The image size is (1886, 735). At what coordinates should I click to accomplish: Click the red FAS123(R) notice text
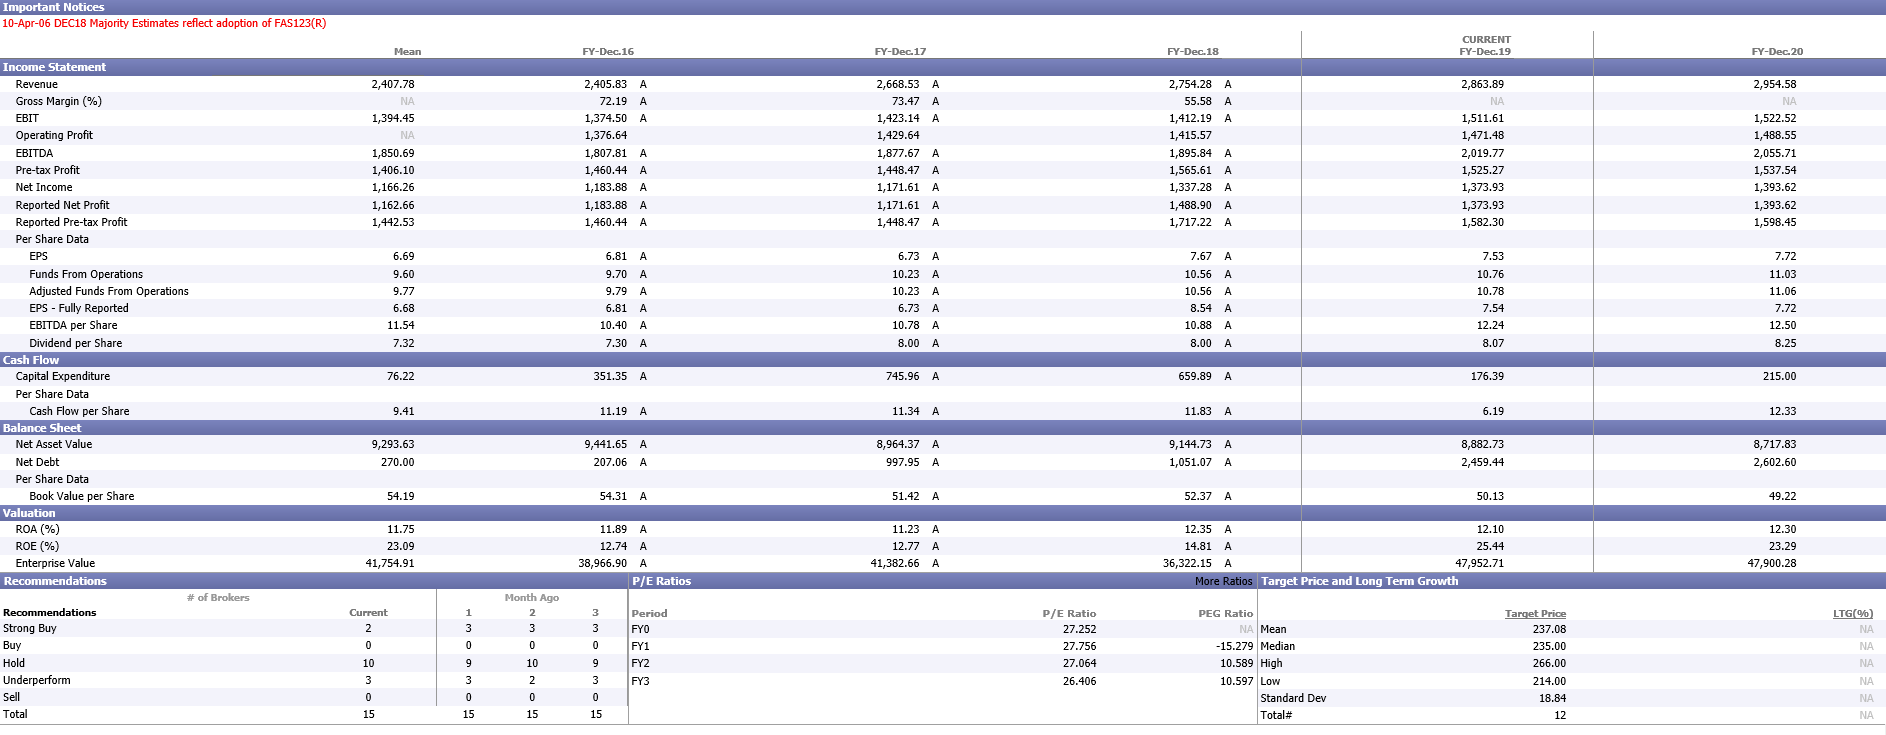(164, 23)
